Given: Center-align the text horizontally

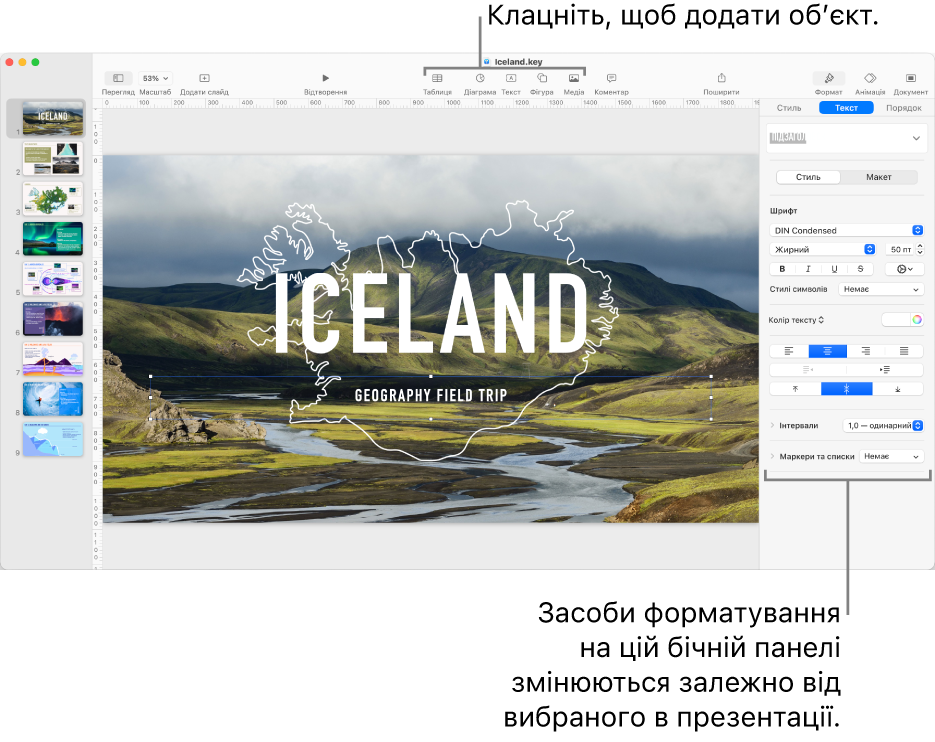Looking at the screenshot, I should coord(828,351).
